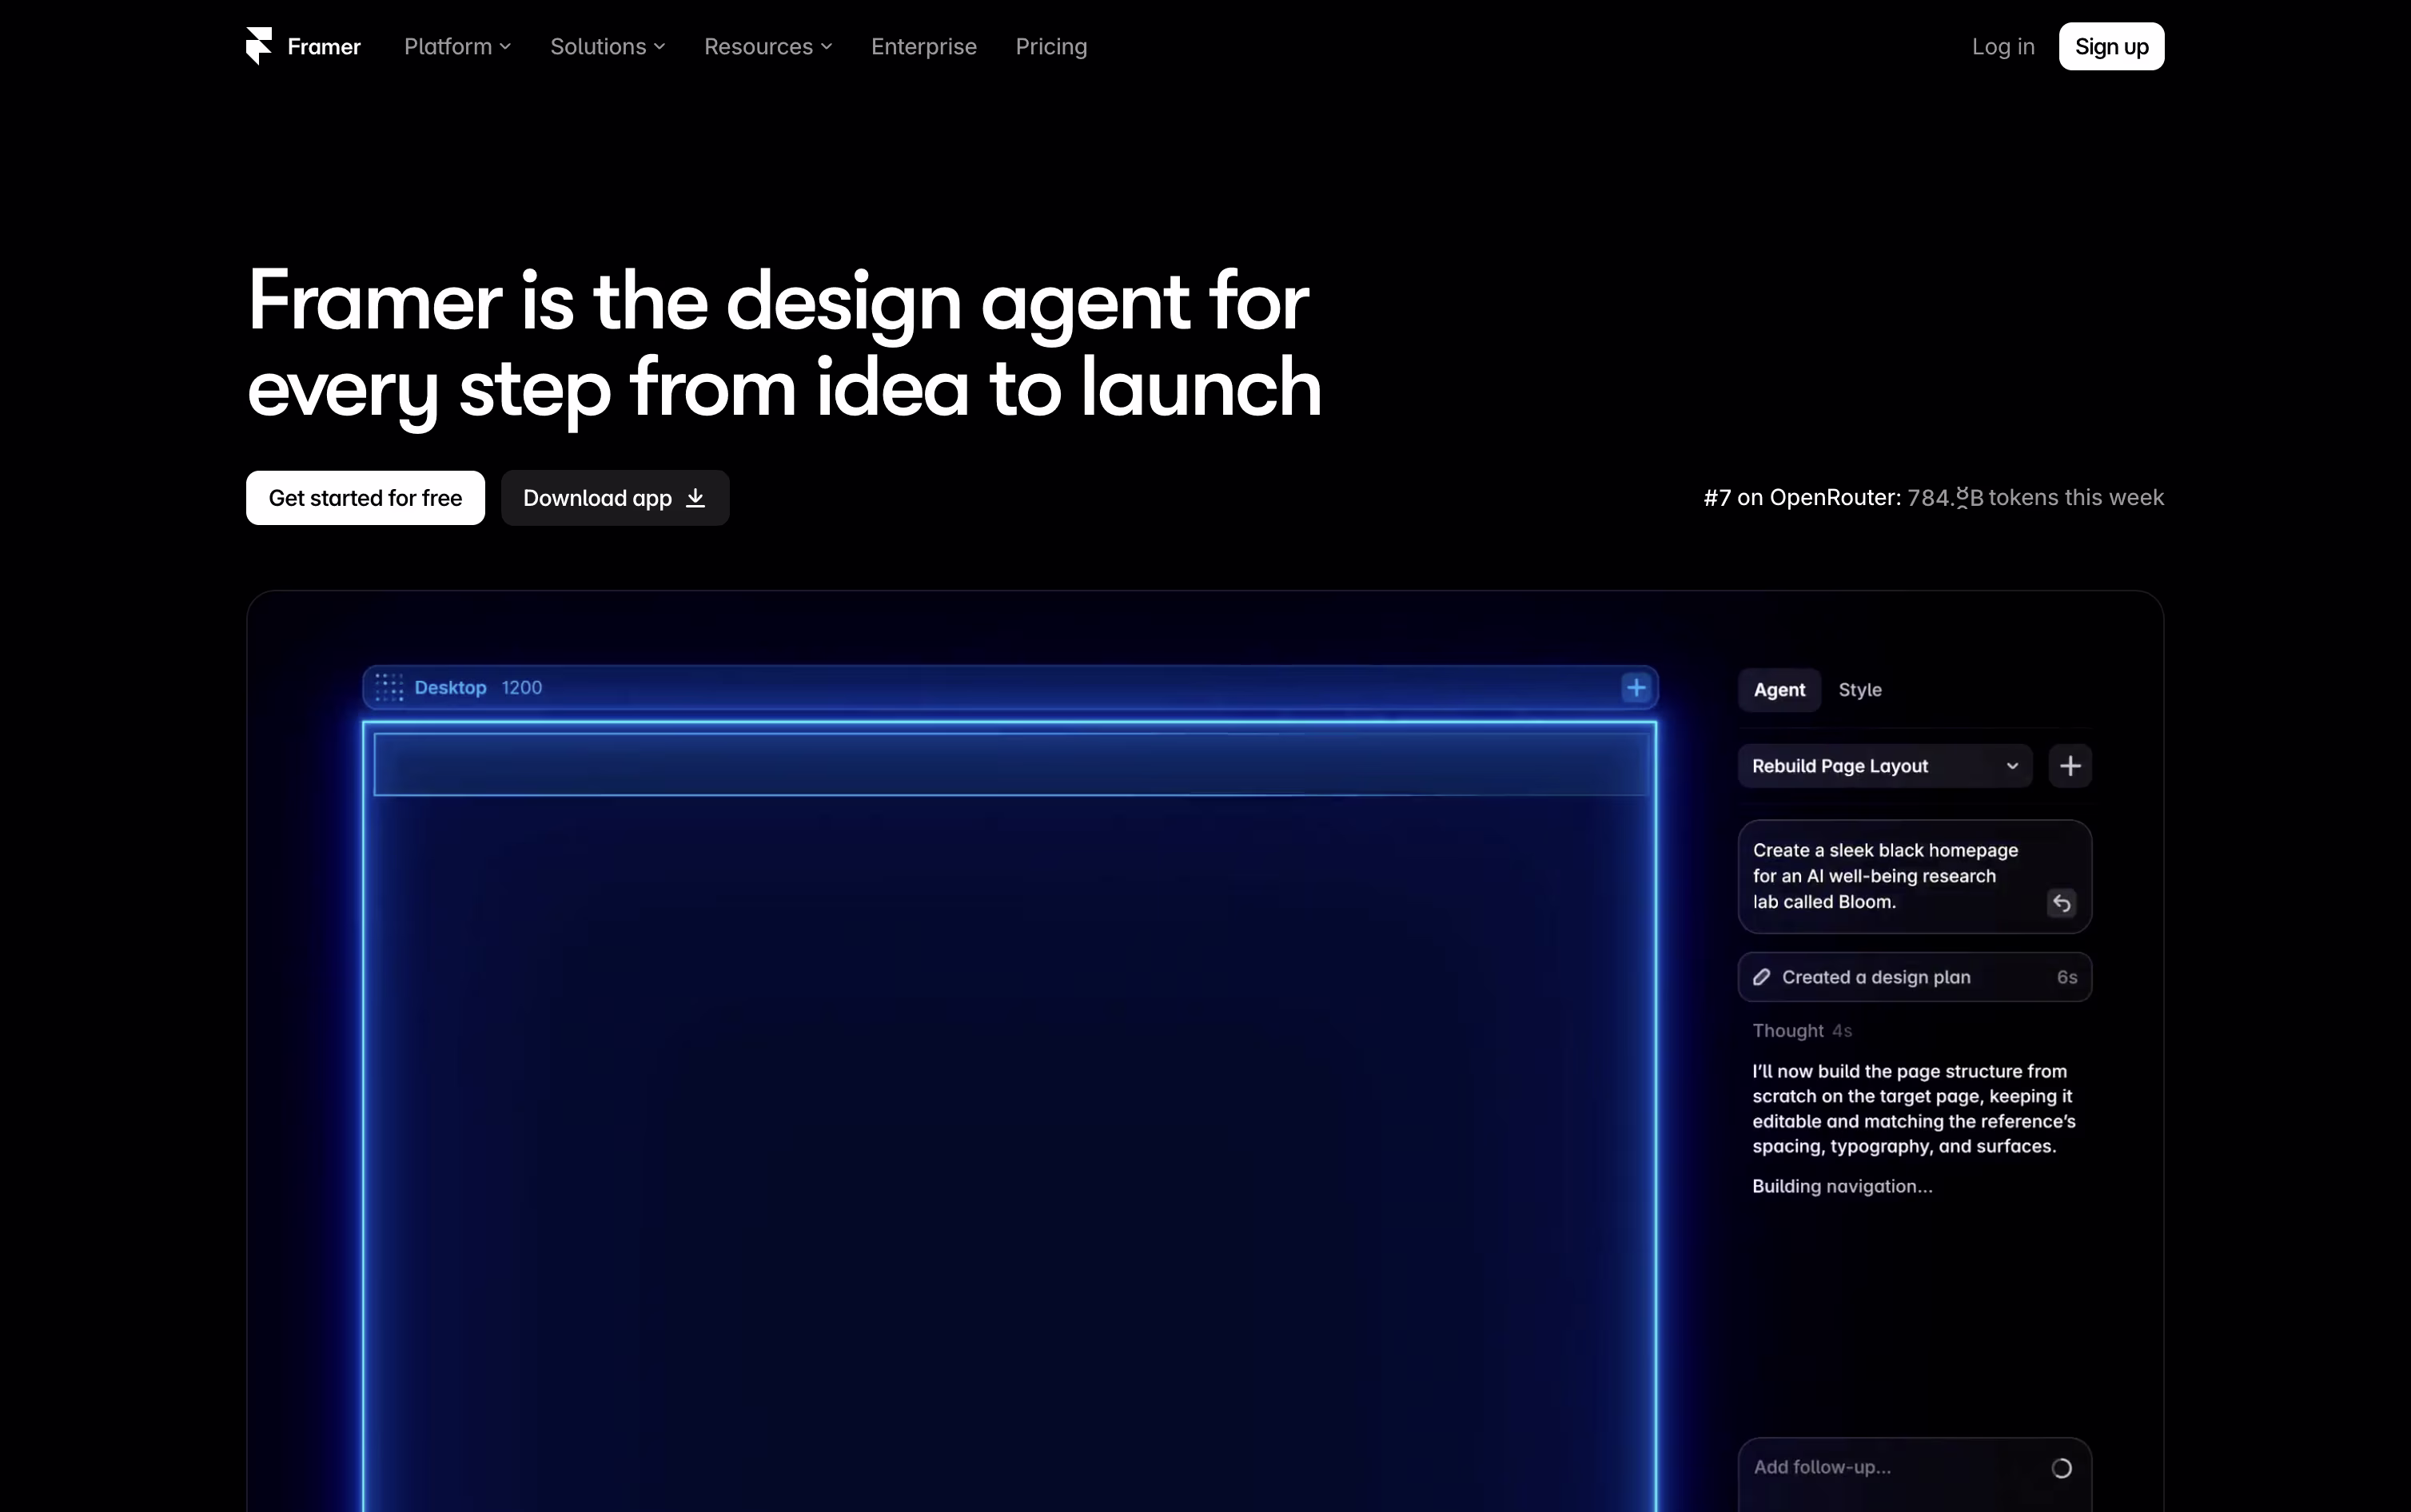Add a breakpoint with the blue plus icon
Viewport: 2411px width, 1512px height.
coord(1636,688)
